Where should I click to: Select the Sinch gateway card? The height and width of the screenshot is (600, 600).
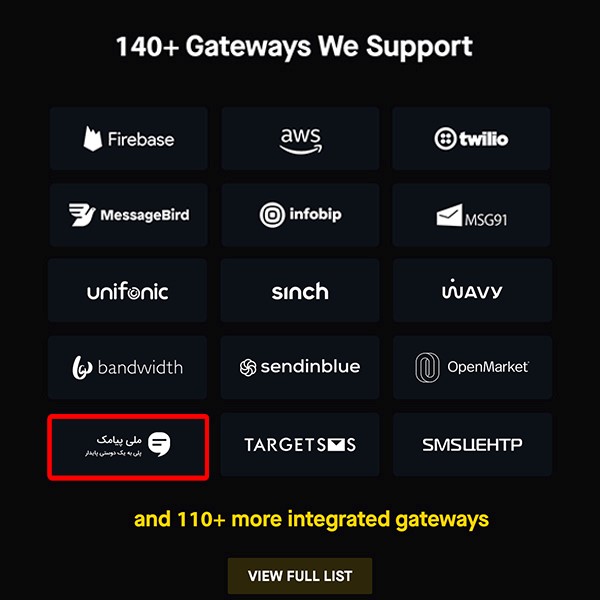click(300, 290)
